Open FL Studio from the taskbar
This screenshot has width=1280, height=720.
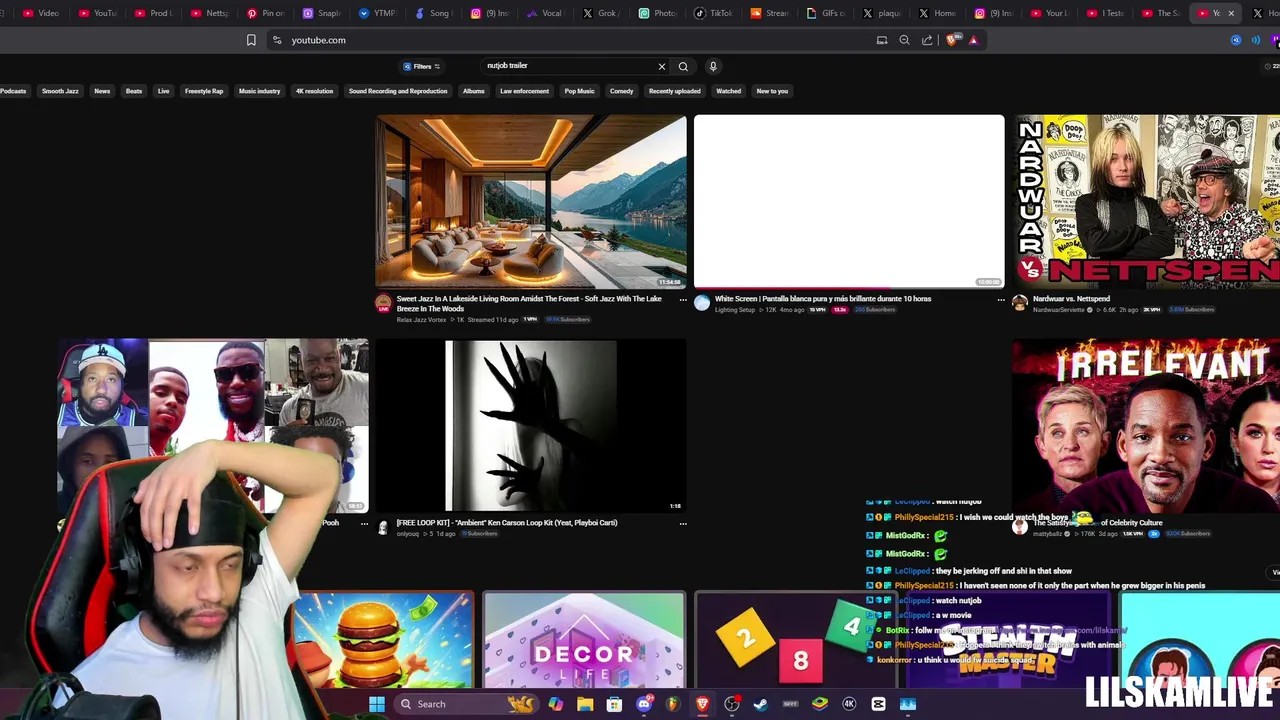pos(673,704)
